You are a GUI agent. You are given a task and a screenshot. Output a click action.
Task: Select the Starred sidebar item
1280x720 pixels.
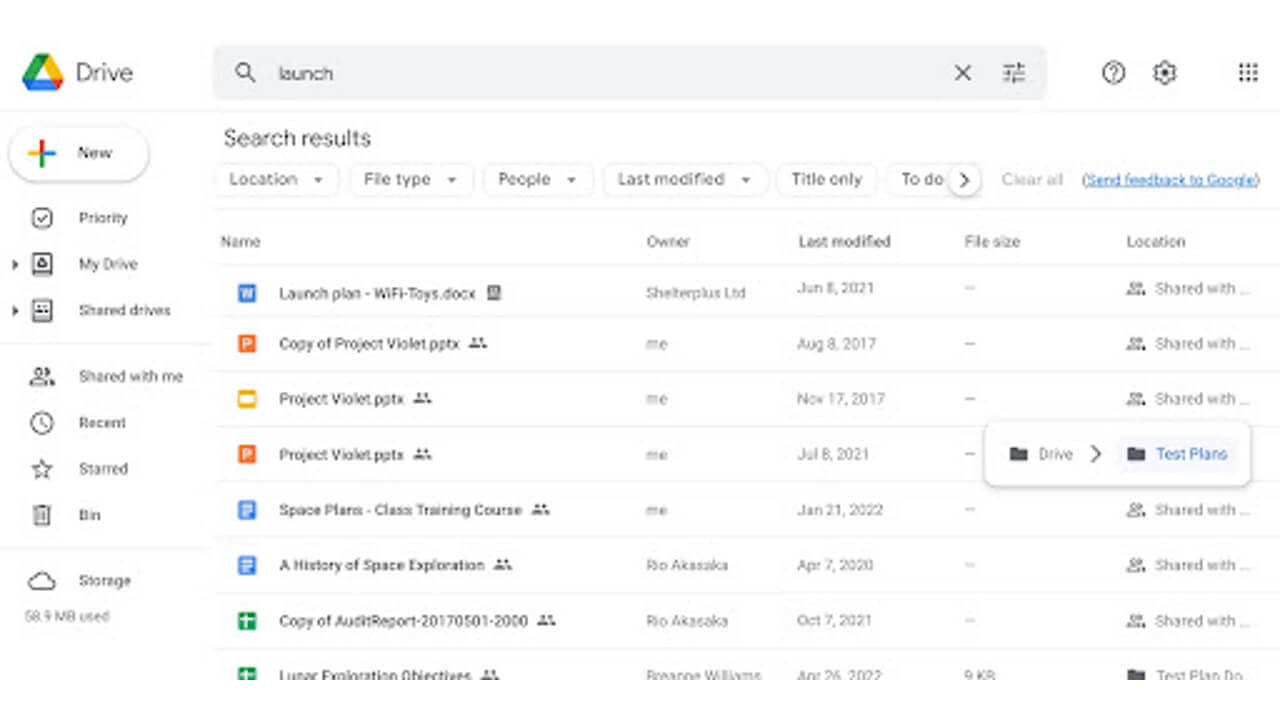pos(101,469)
